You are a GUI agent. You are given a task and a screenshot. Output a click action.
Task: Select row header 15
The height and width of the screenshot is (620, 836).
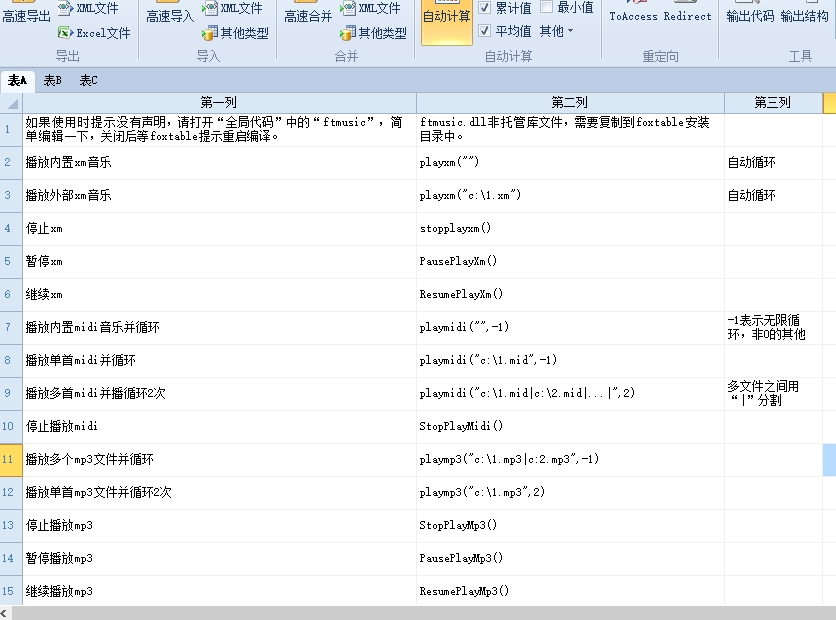tap(11, 591)
